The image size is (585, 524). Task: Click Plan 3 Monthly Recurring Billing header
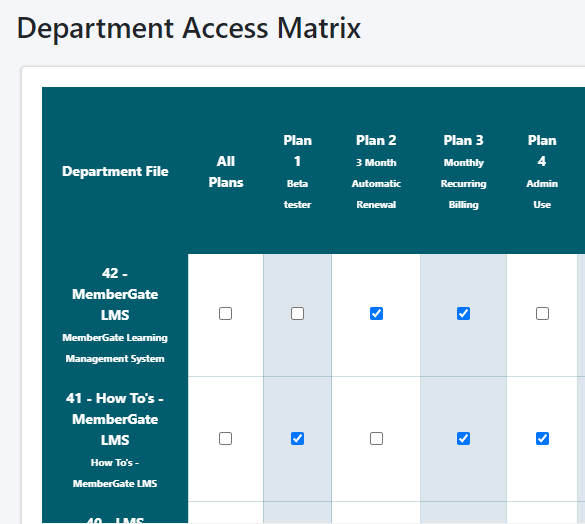(x=463, y=172)
